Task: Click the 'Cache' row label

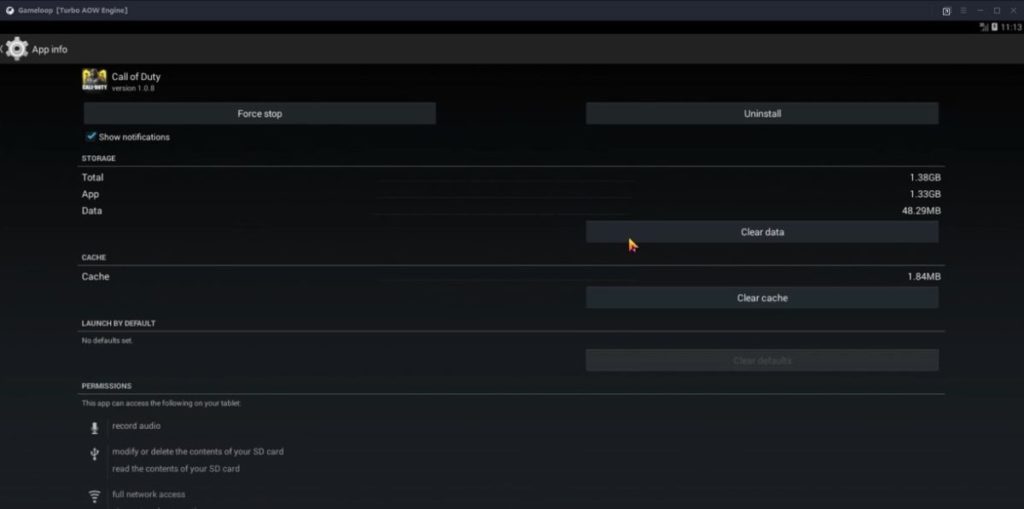Action: point(95,277)
